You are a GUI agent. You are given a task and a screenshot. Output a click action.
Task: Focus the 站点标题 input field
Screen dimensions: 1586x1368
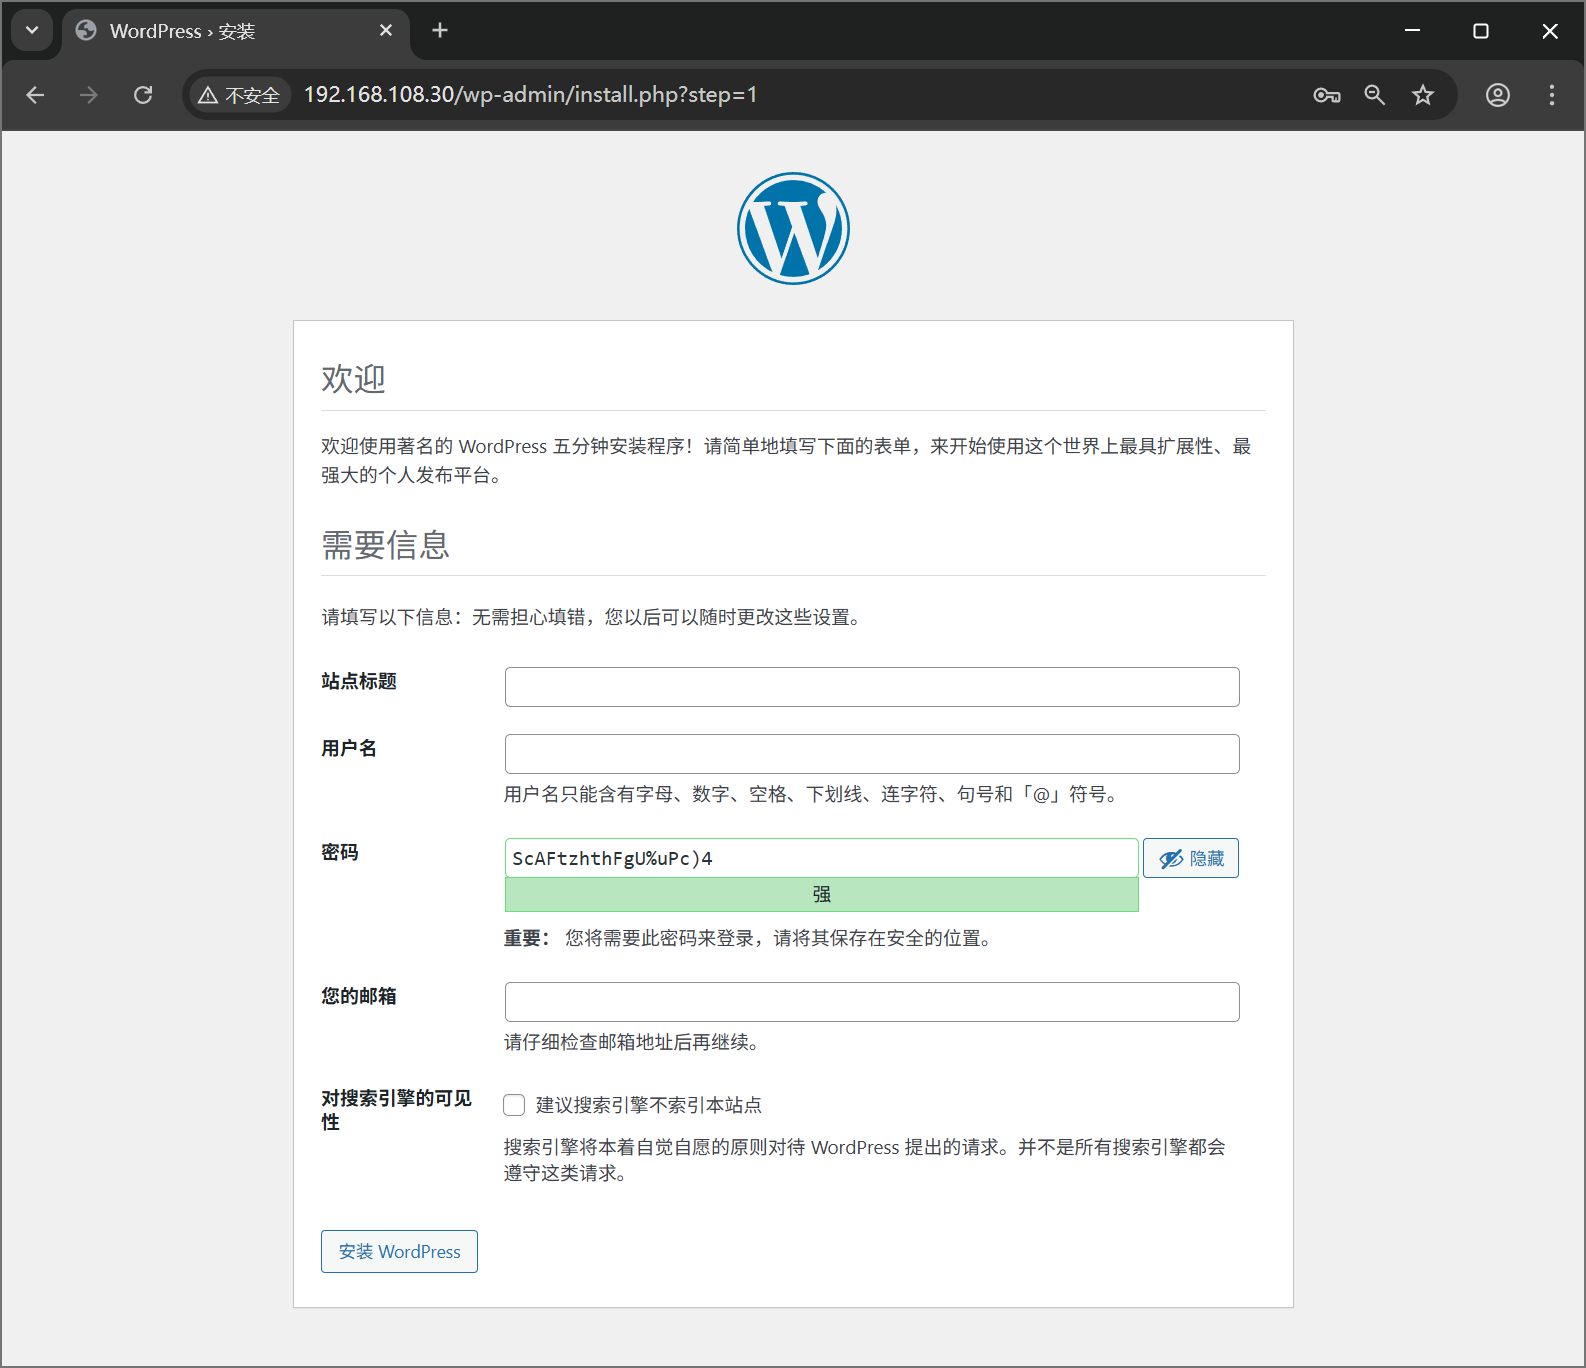pos(872,687)
